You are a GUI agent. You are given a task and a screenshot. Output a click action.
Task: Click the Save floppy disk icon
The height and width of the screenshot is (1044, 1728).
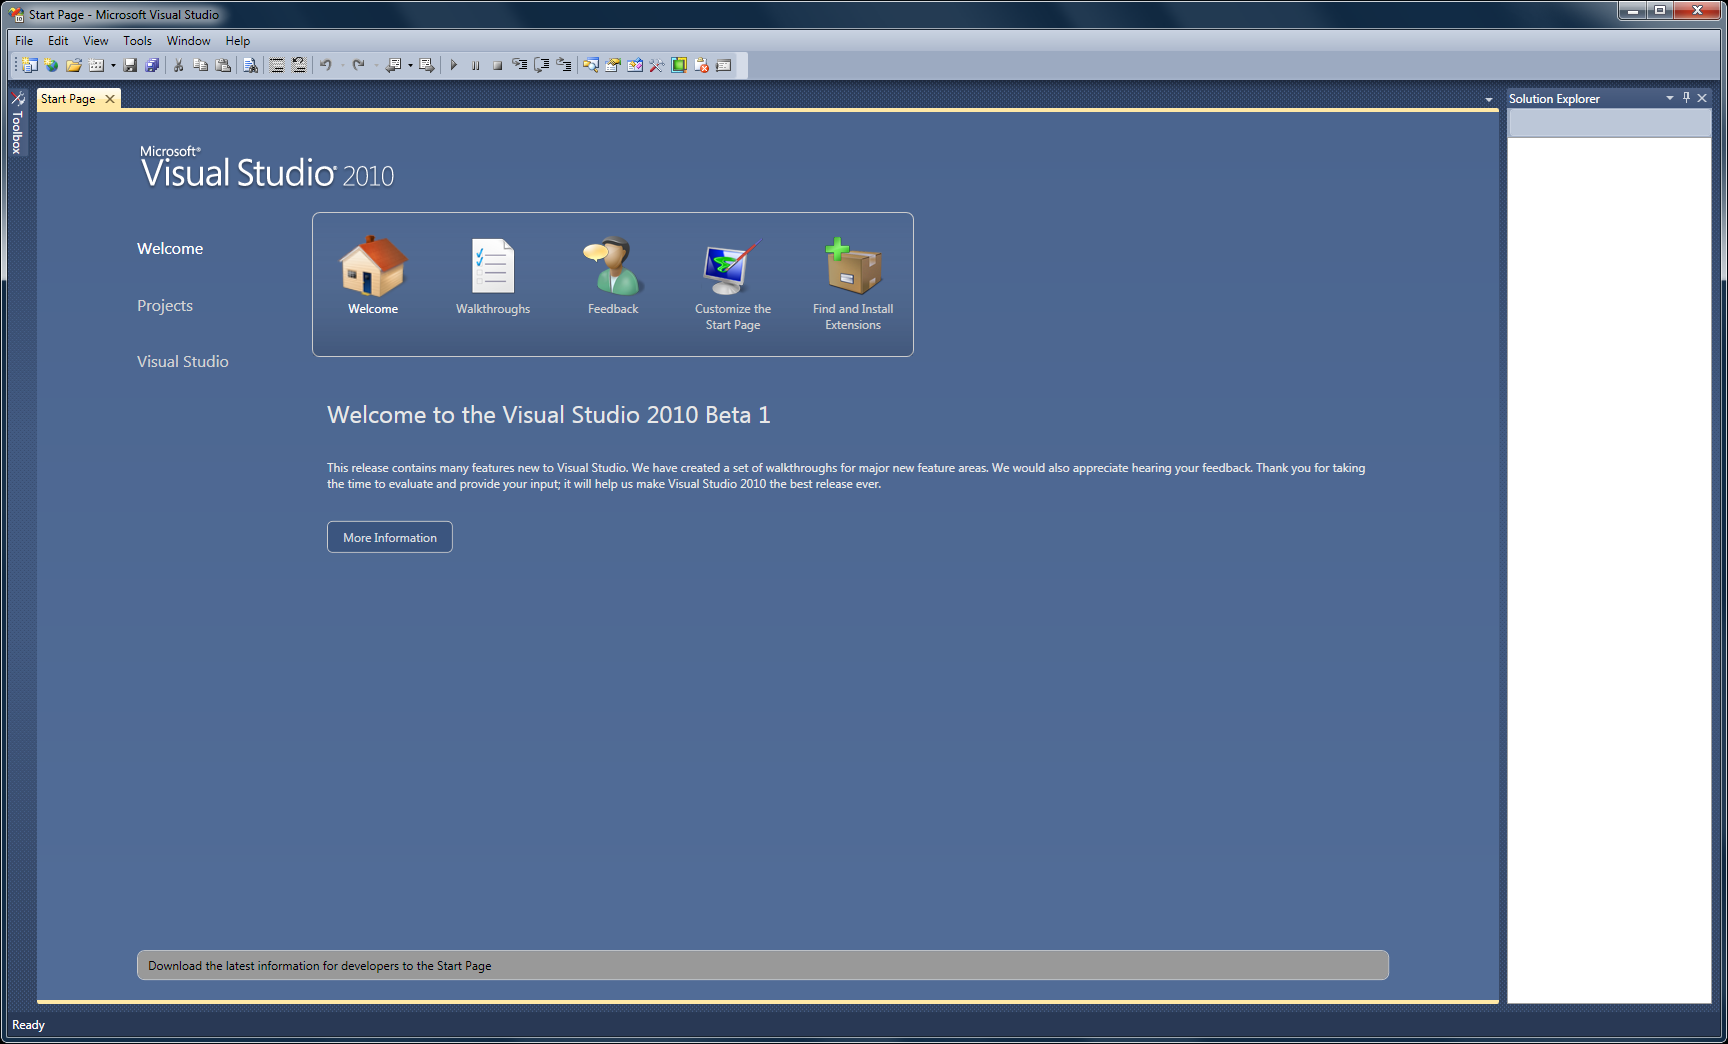130,65
